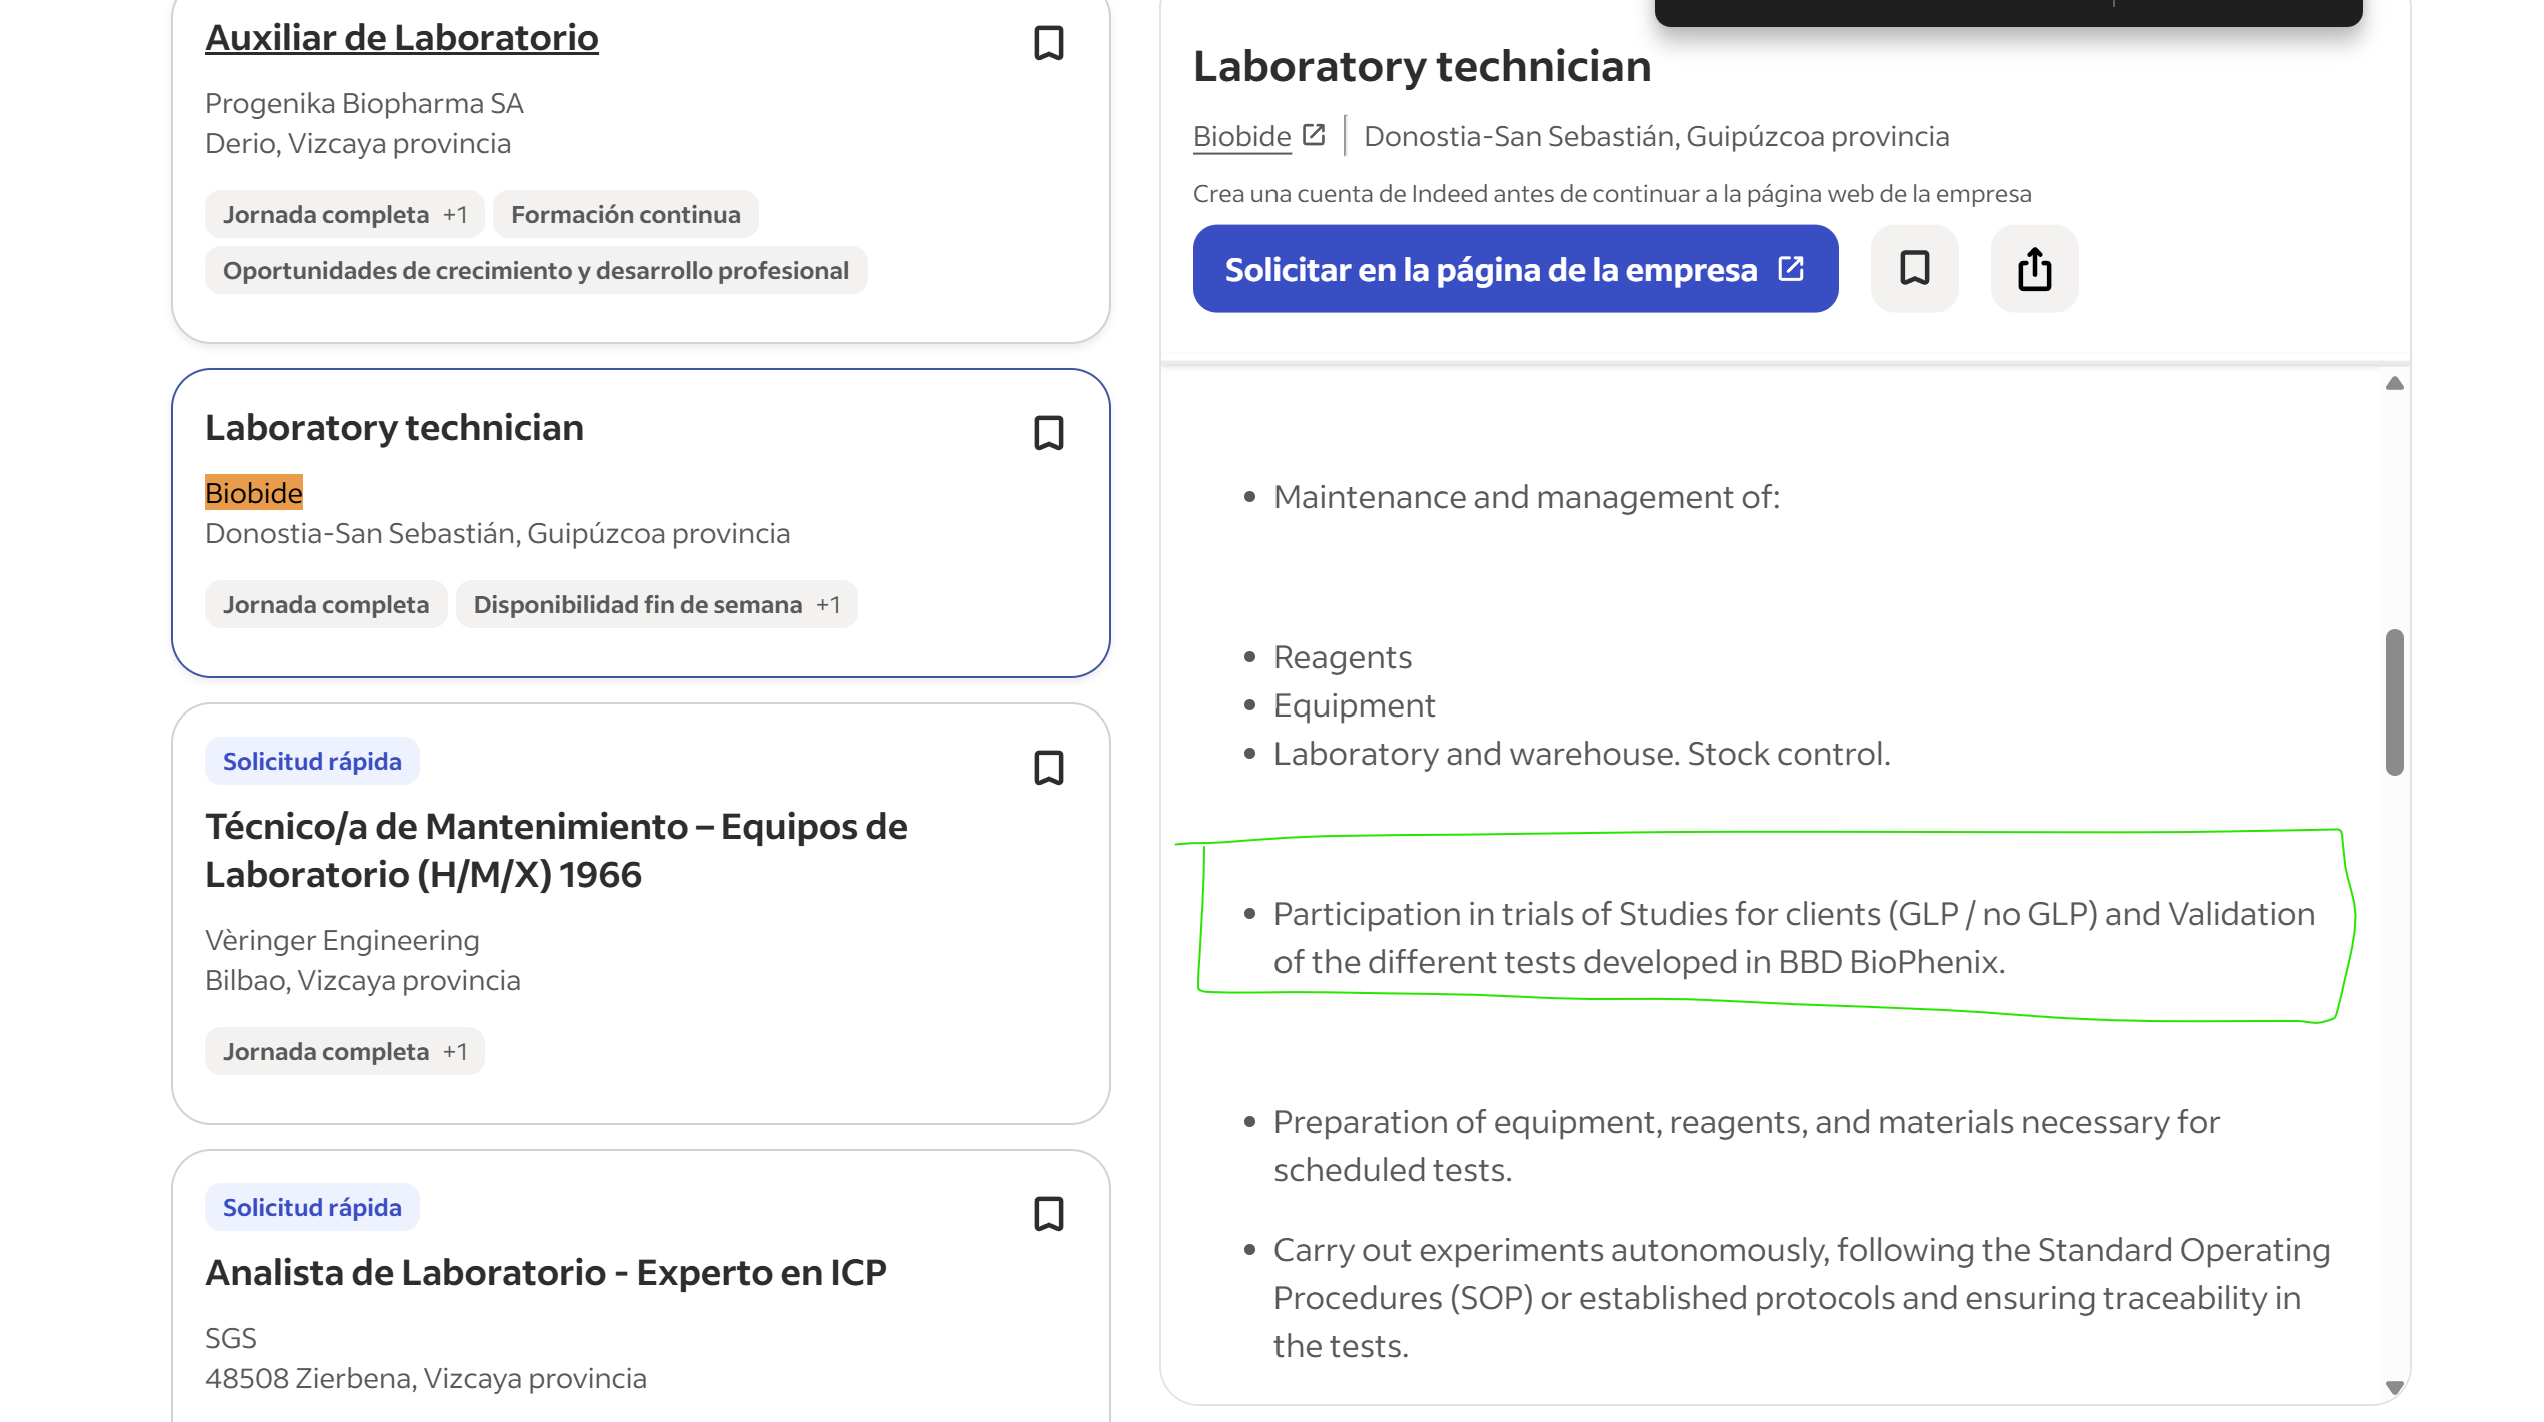Open Analista de Laboratorio - Experto en ICP

click(545, 1272)
